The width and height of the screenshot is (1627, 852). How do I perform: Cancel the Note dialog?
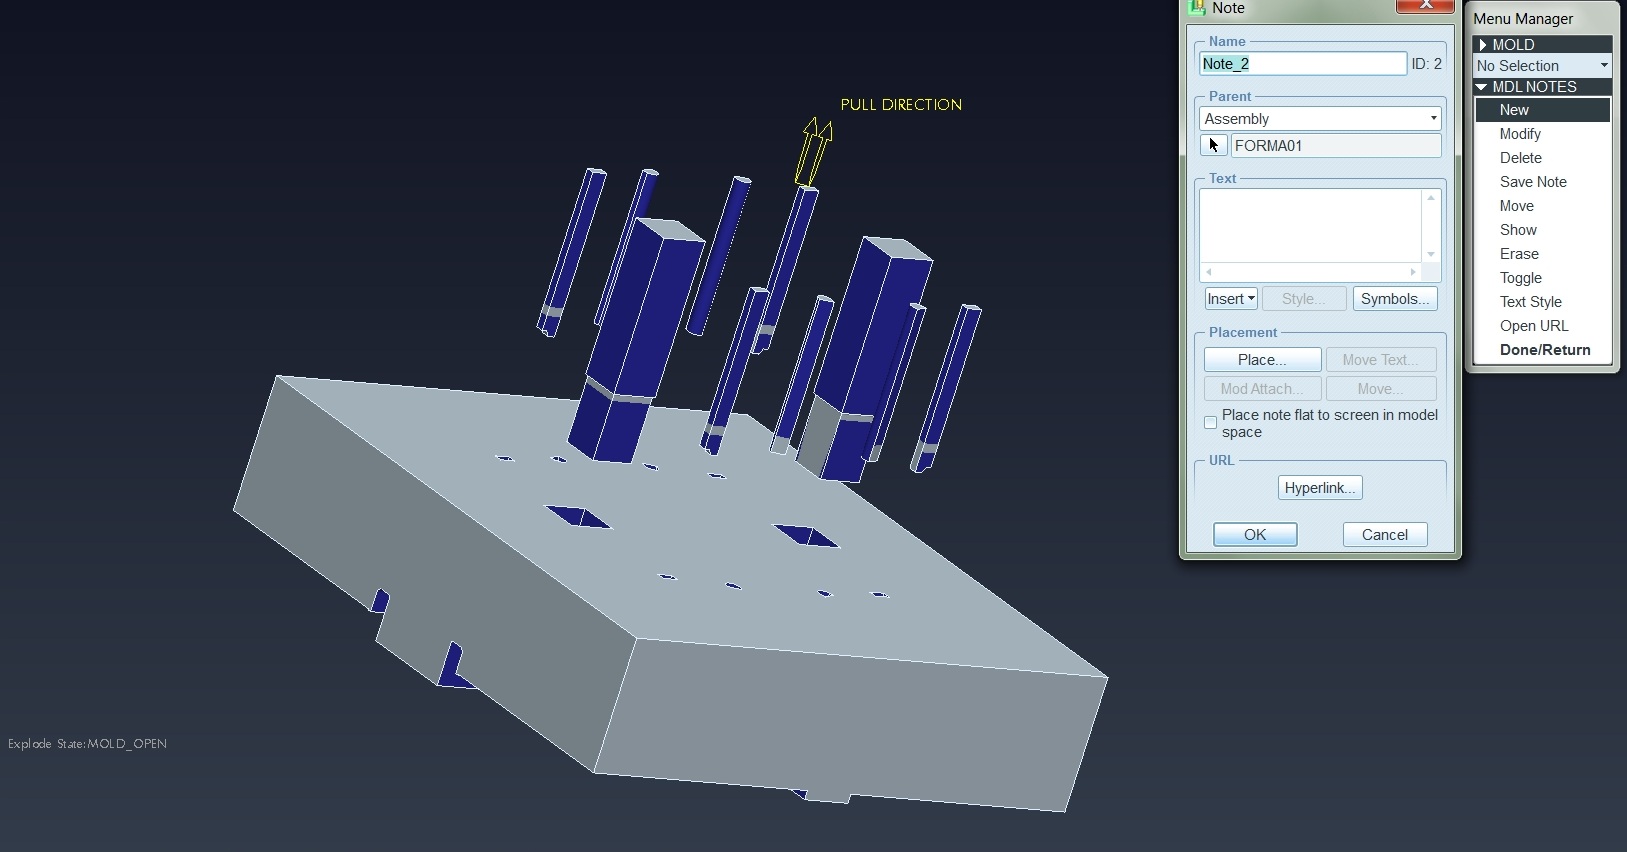click(x=1385, y=535)
